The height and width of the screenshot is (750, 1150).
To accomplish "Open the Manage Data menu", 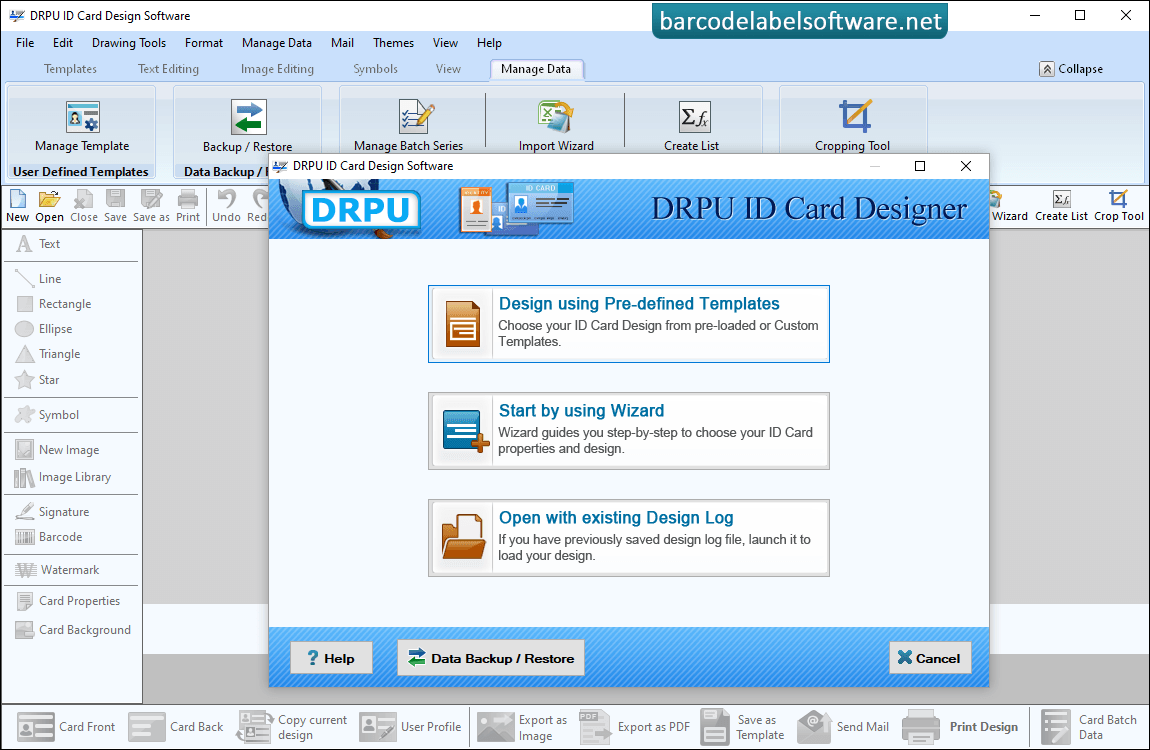I will point(276,43).
